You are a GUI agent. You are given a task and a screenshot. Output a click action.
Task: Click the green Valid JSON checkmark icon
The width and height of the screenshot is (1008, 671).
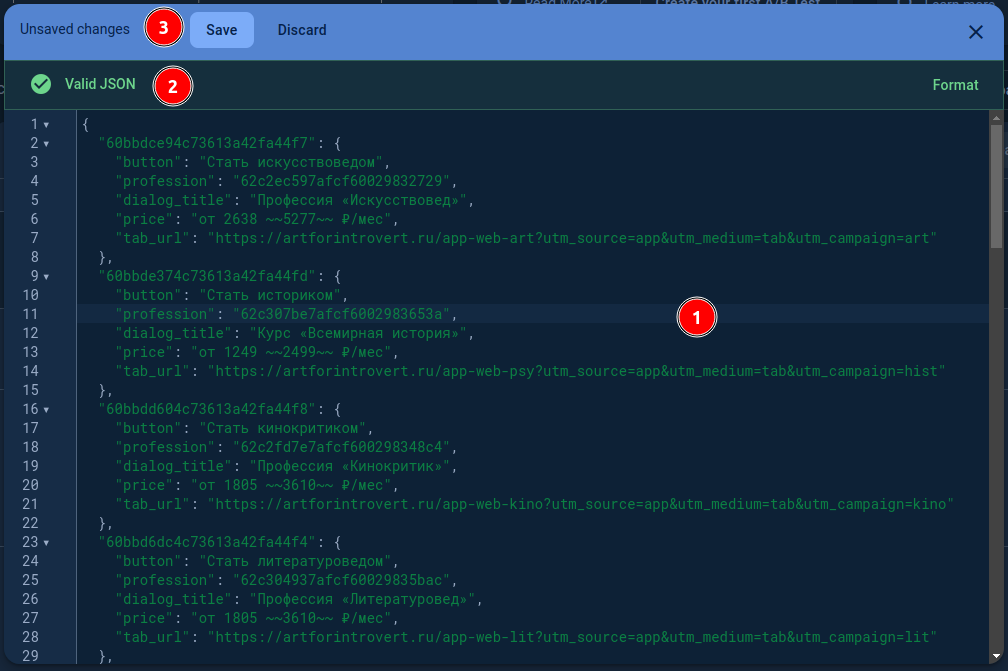coord(41,85)
